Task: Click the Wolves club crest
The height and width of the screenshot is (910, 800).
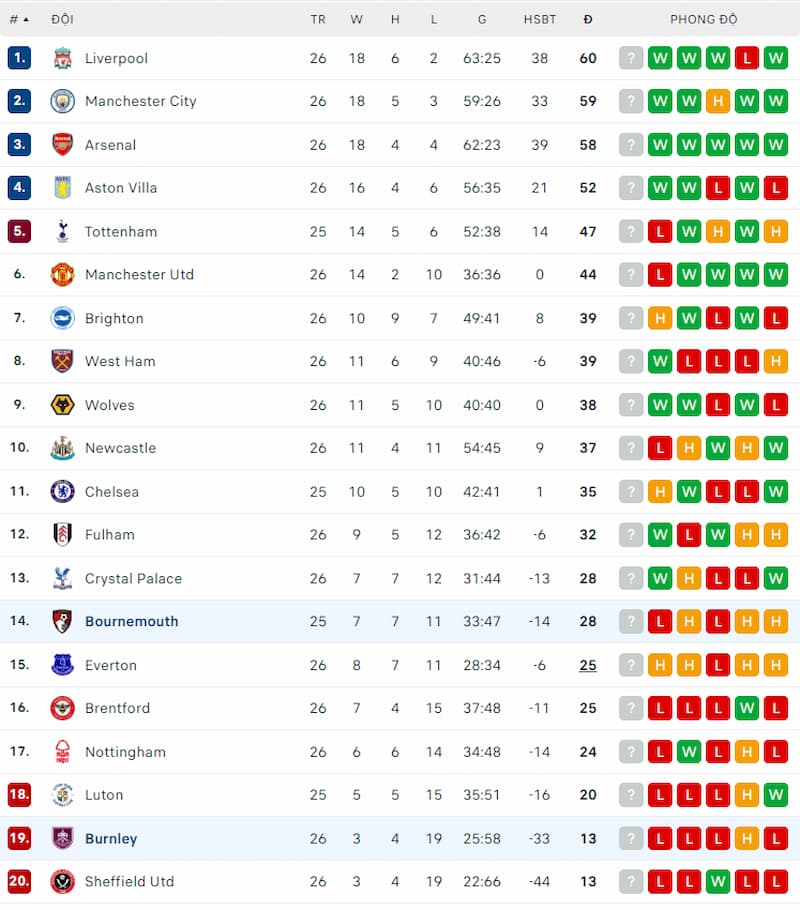Action: (62, 405)
